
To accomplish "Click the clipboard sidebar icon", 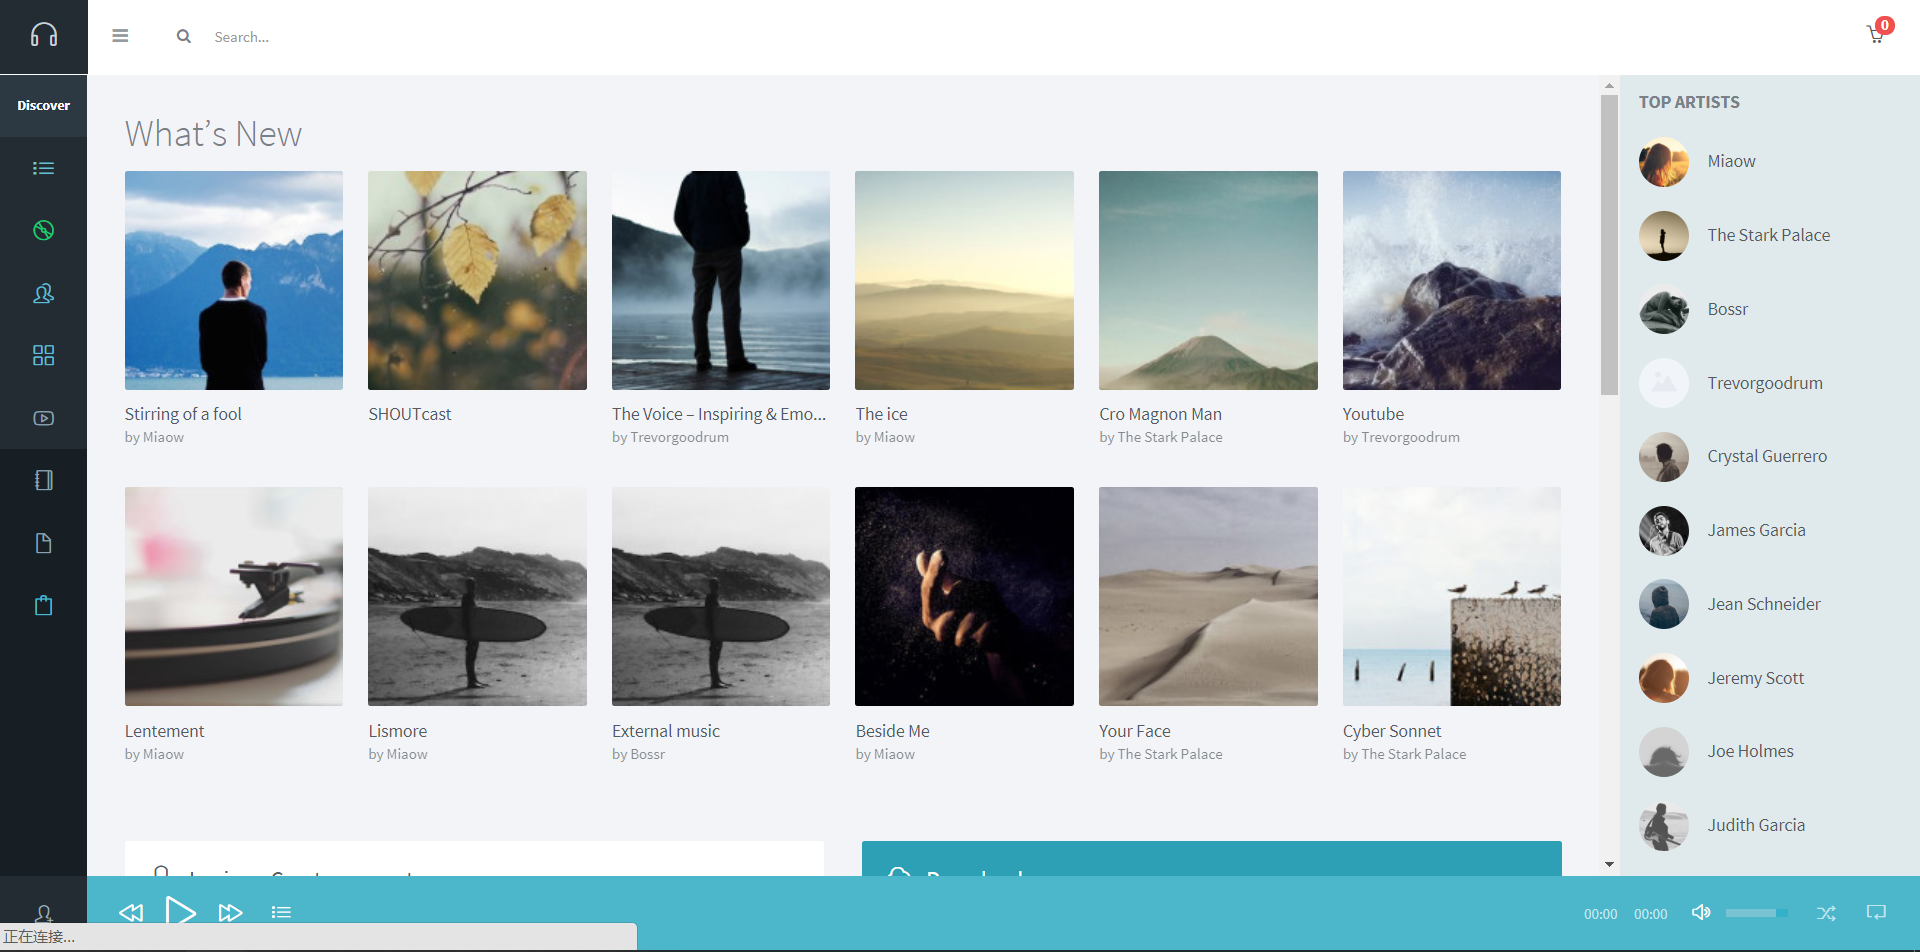I will point(43,605).
